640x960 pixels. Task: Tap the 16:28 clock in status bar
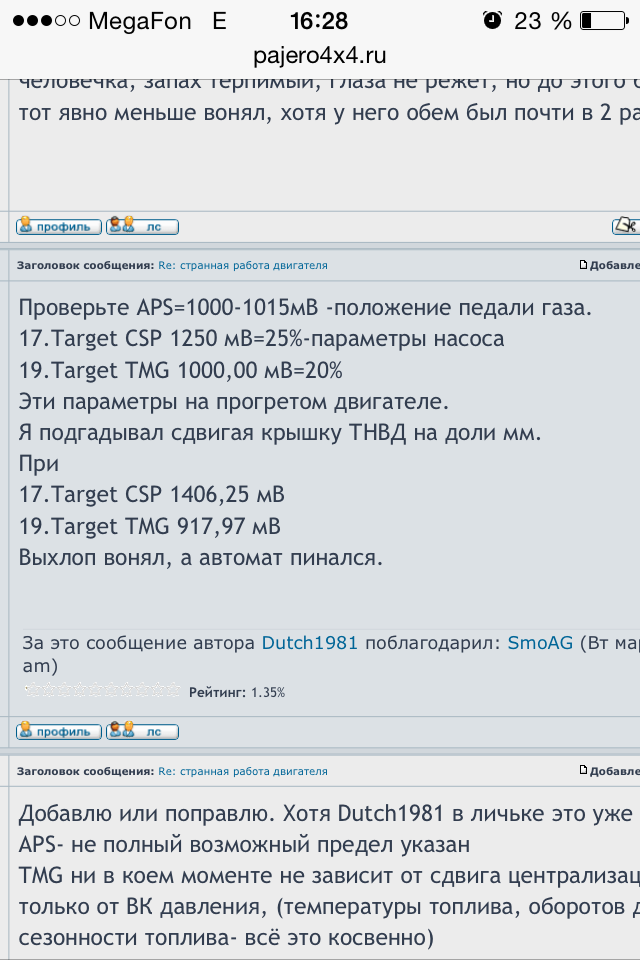318,21
